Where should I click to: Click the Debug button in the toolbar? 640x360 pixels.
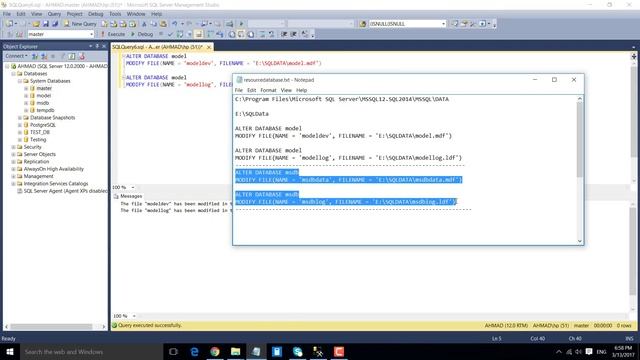pyautogui.click(x=142, y=34)
